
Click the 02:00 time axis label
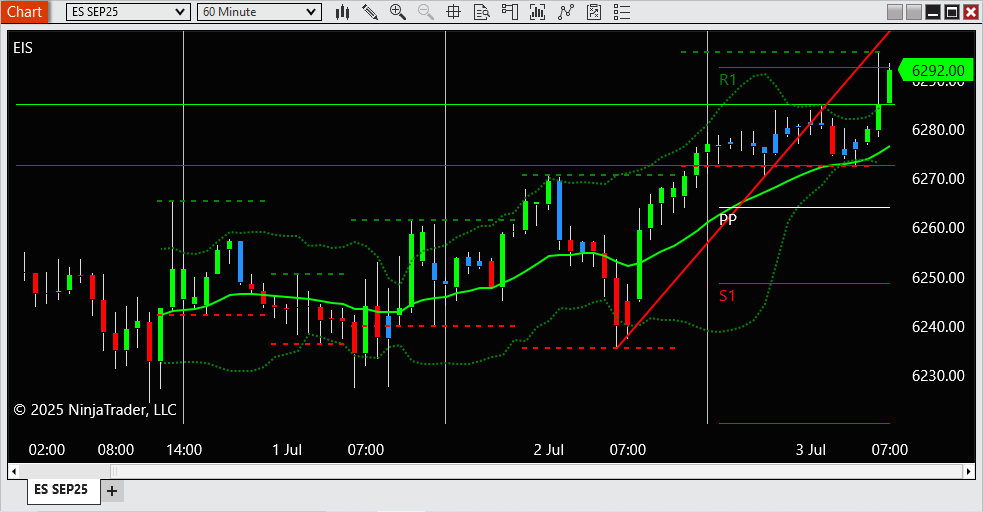coord(47,449)
